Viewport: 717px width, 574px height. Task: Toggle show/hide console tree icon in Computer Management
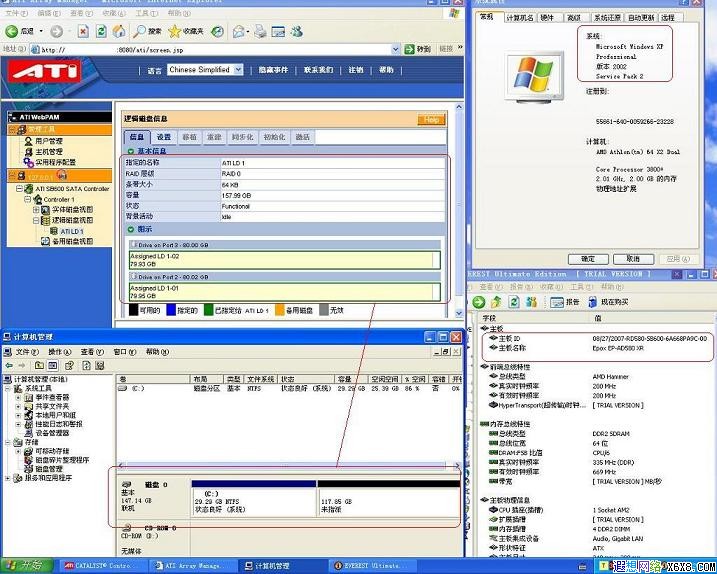[53, 365]
